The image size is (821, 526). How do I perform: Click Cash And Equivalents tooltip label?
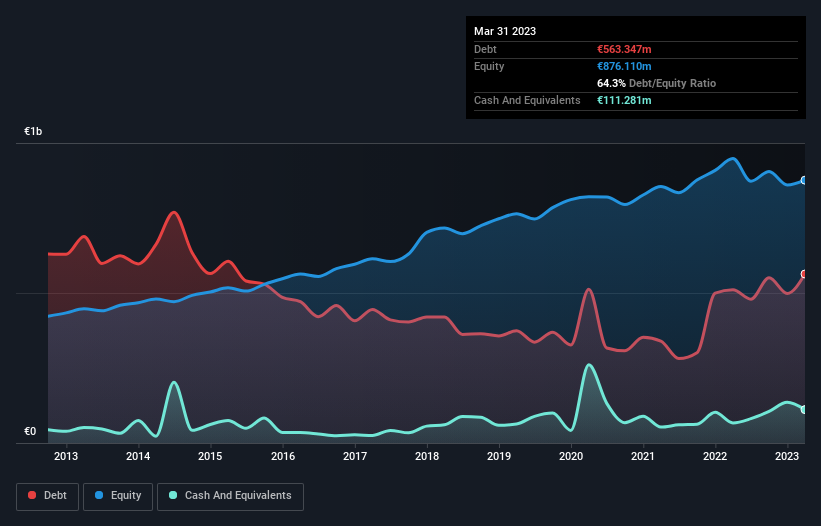pyautogui.click(x=527, y=100)
